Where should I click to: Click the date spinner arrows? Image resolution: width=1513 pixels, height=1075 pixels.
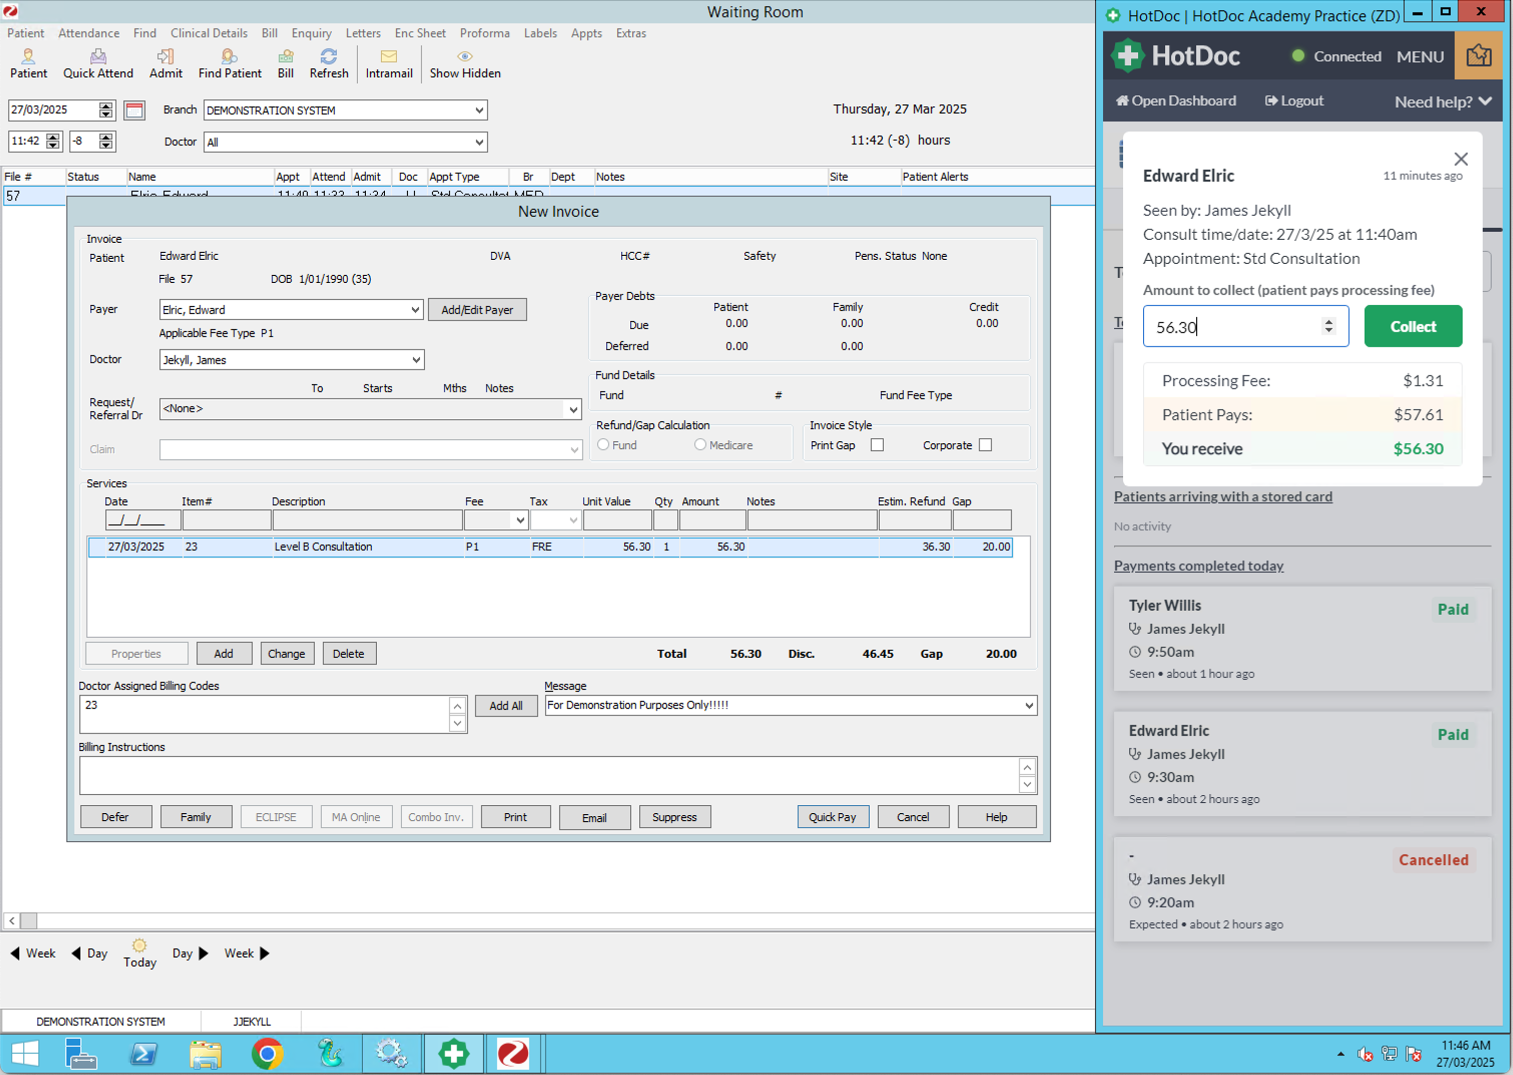106,110
